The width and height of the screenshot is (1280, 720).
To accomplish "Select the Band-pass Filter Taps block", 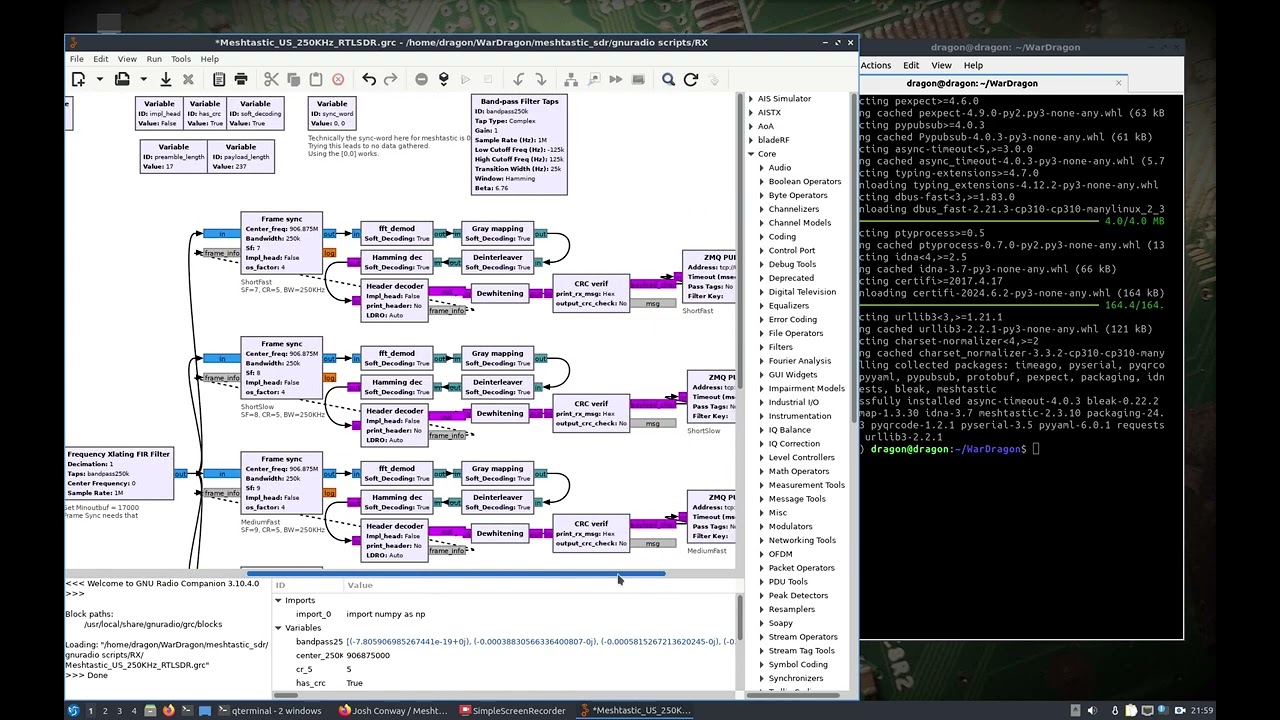I will click(x=519, y=144).
